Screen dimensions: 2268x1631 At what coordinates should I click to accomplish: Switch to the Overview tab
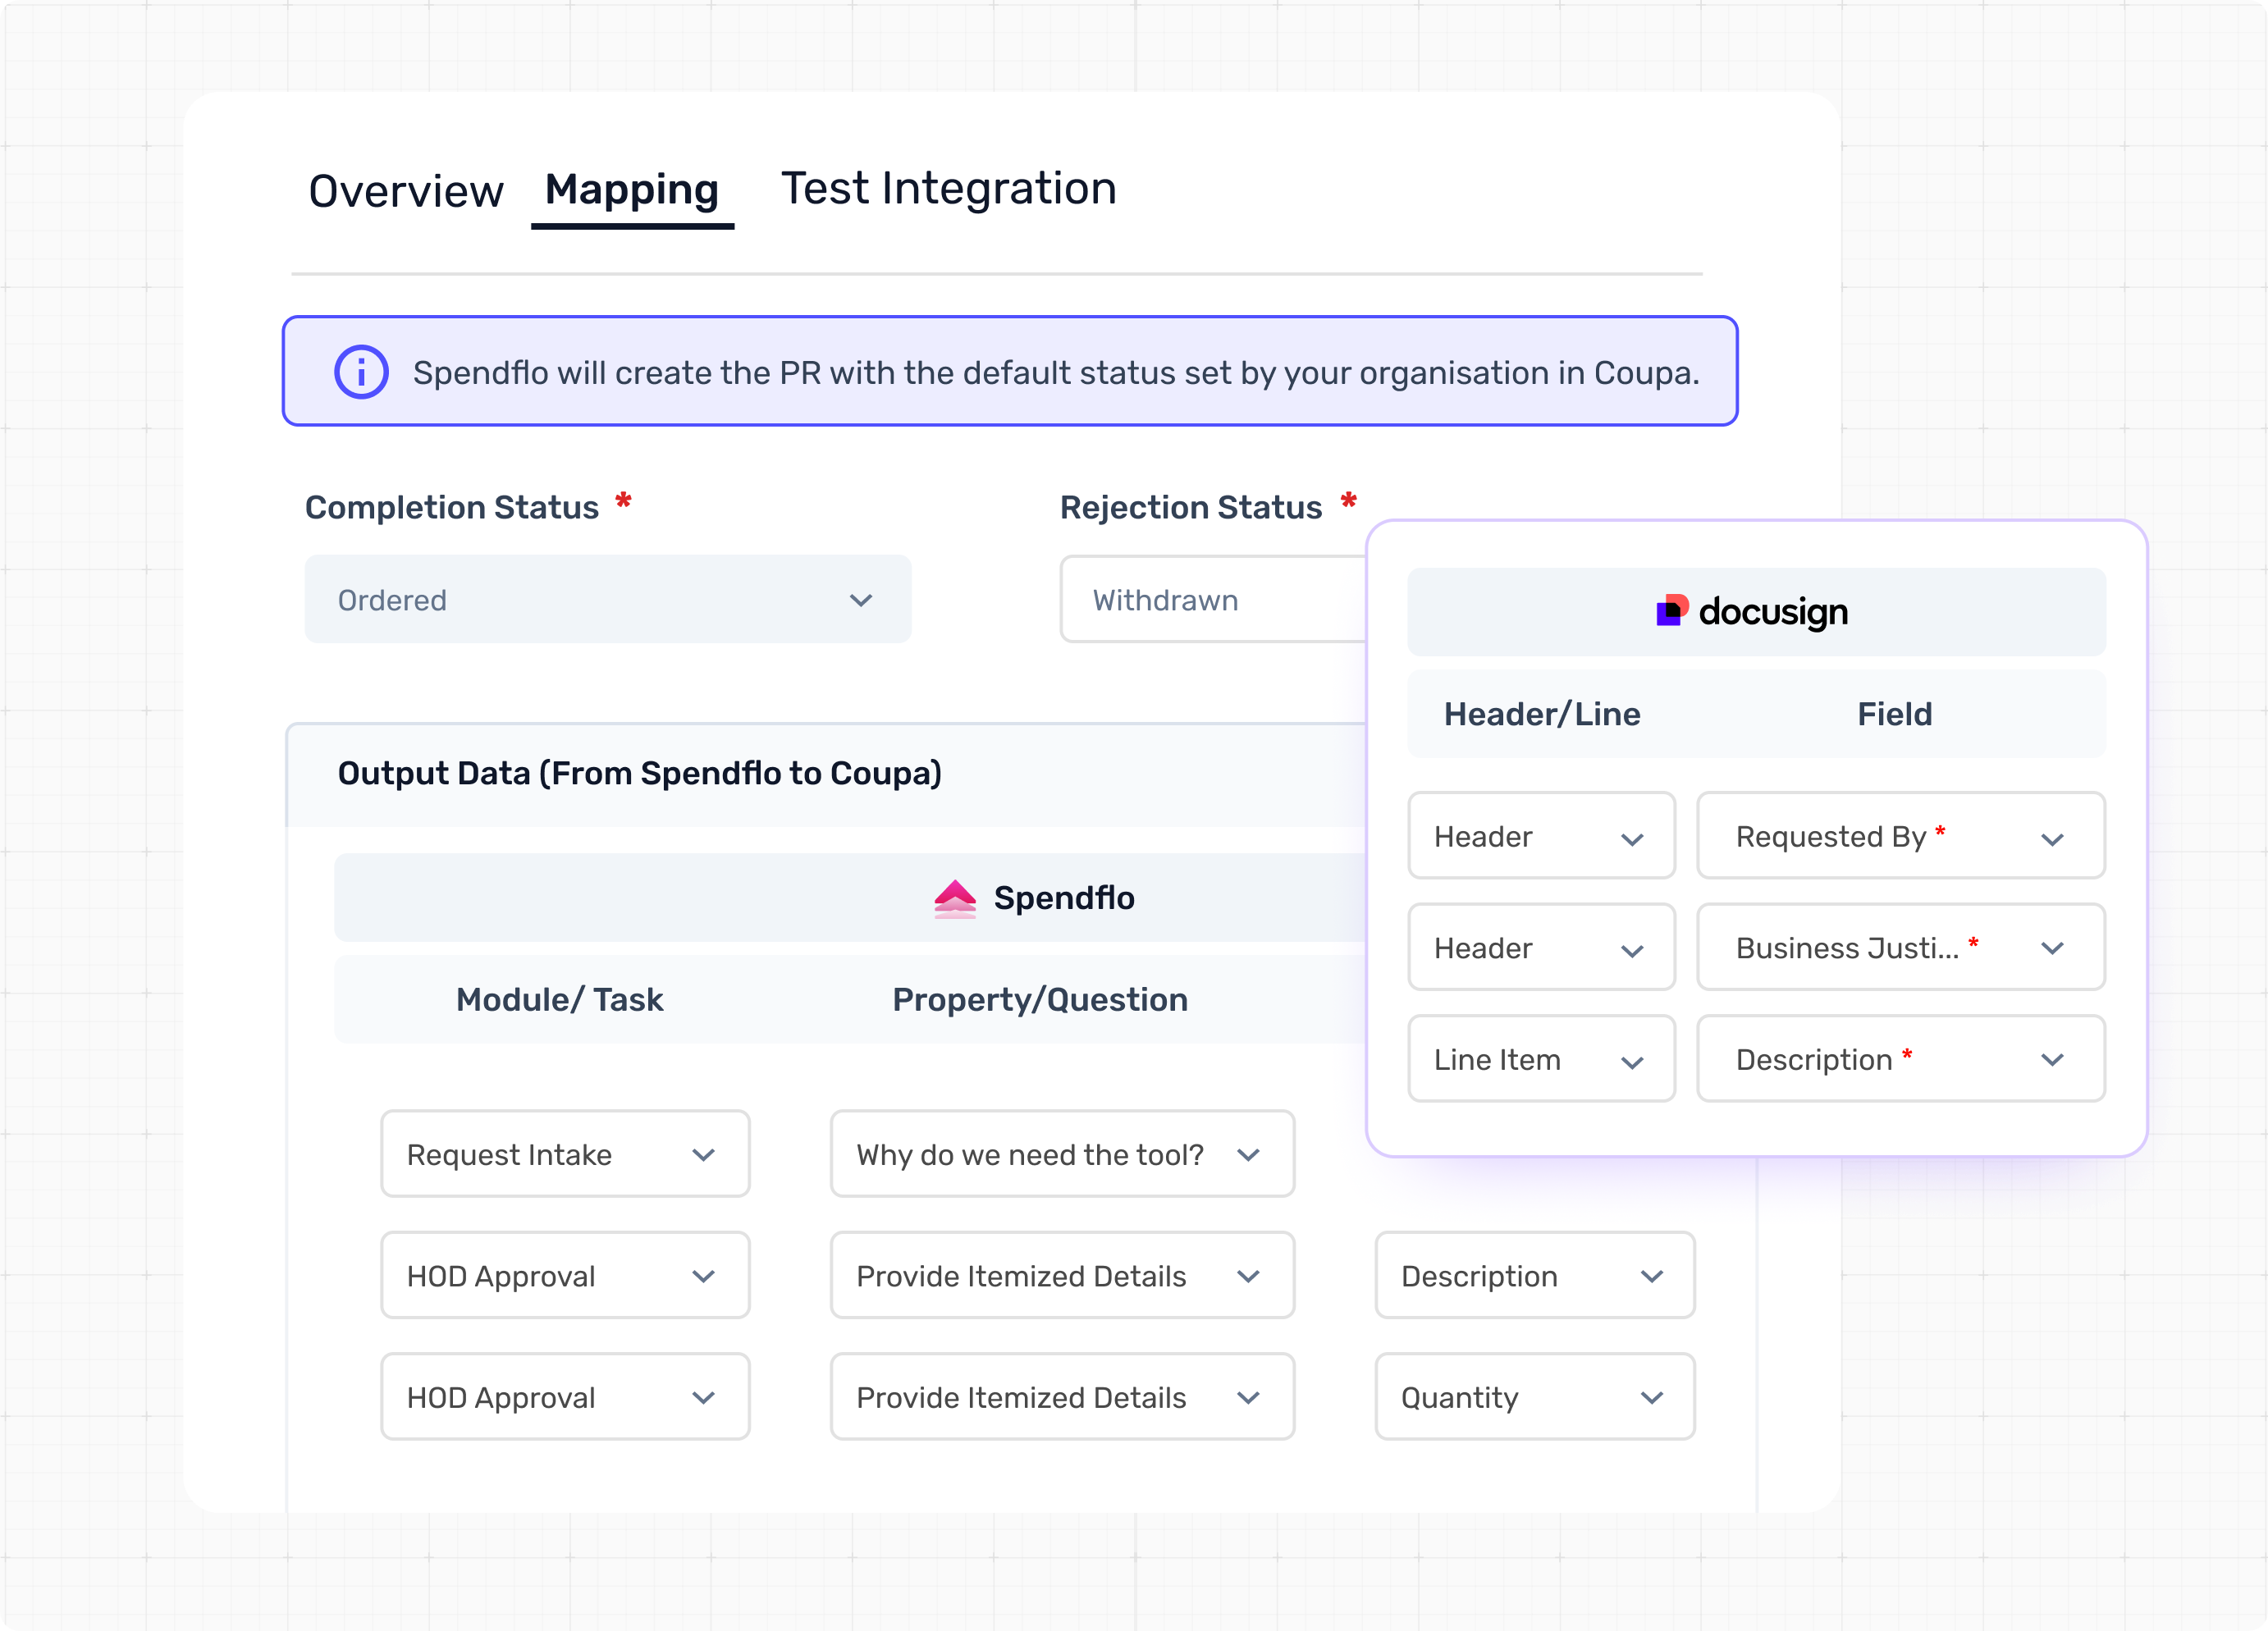405,191
